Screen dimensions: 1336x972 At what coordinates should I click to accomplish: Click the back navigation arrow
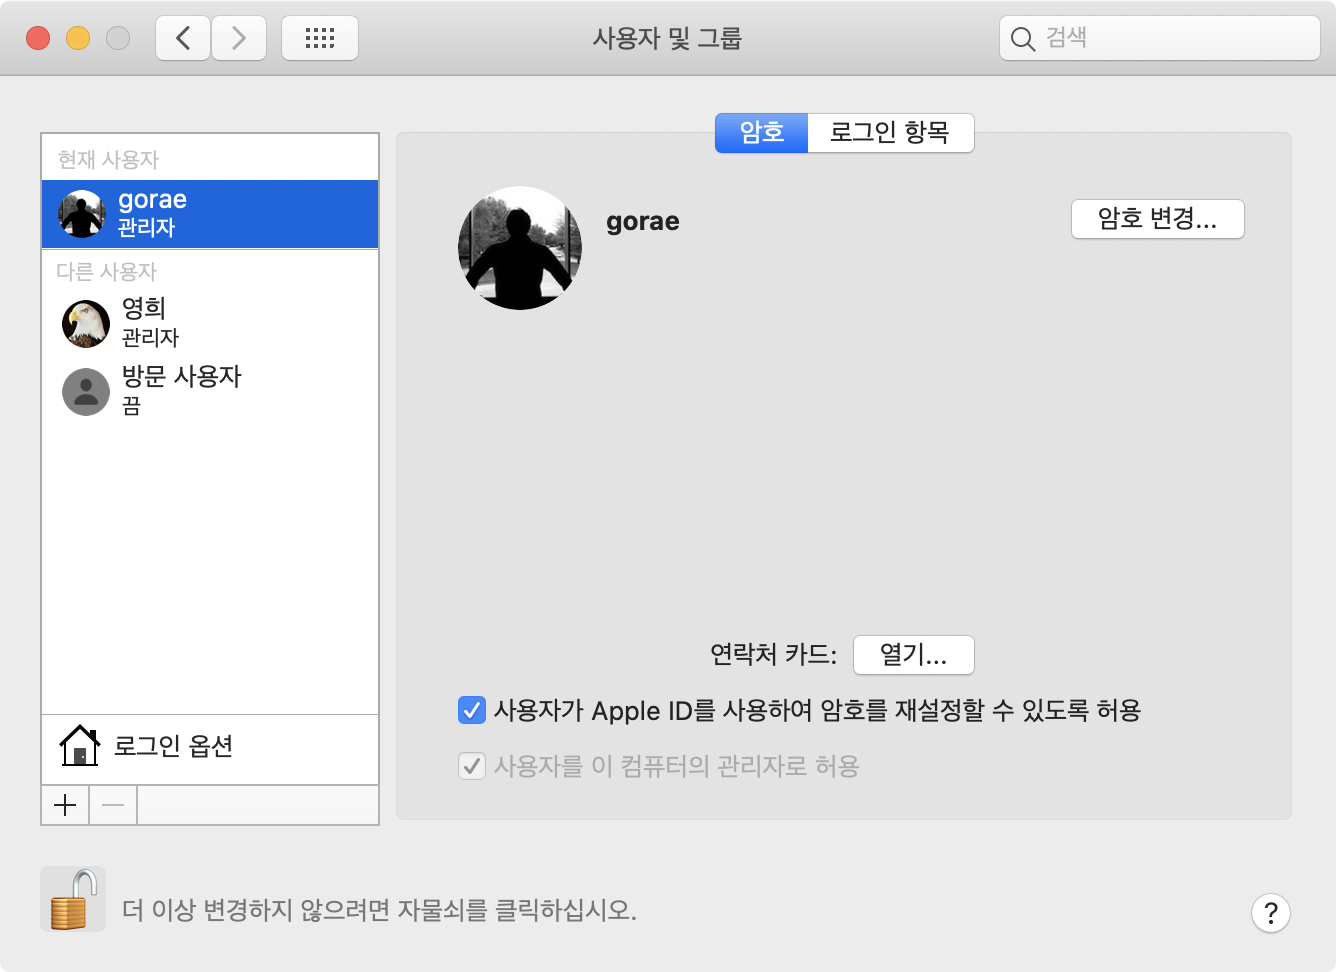[183, 39]
